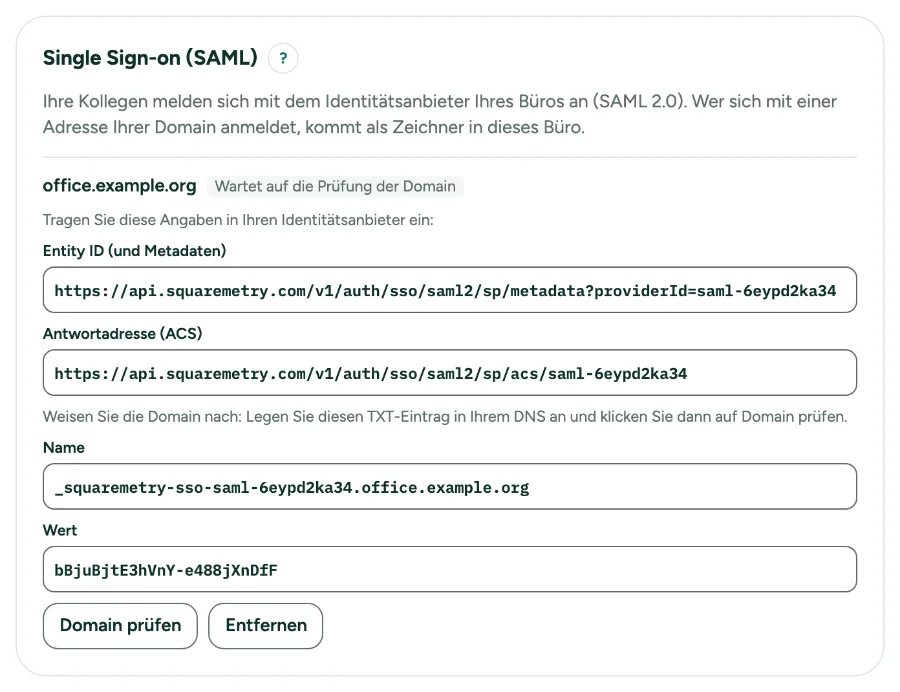Screen dimensions: 900x692
Task: Select the Antwortadresse (ACS) URL field
Action: (x=449, y=372)
